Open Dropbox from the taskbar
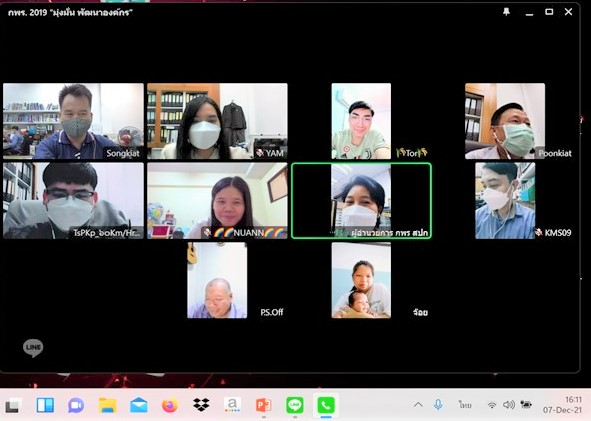 pyautogui.click(x=201, y=406)
